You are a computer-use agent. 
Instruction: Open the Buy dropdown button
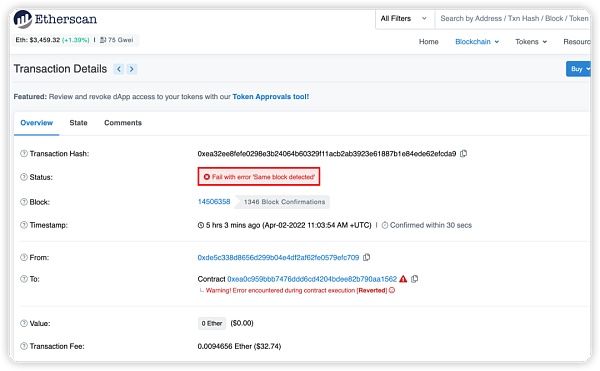point(578,69)
